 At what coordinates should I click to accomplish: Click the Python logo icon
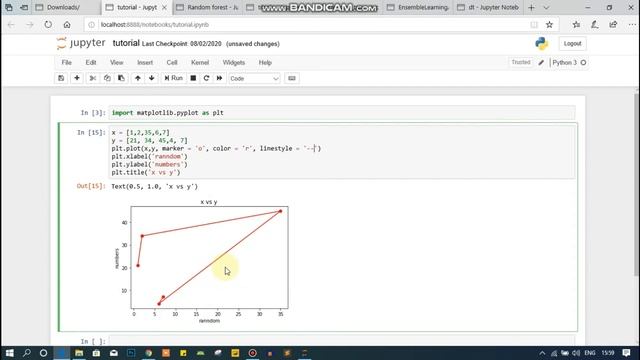(x=542, y=43)
